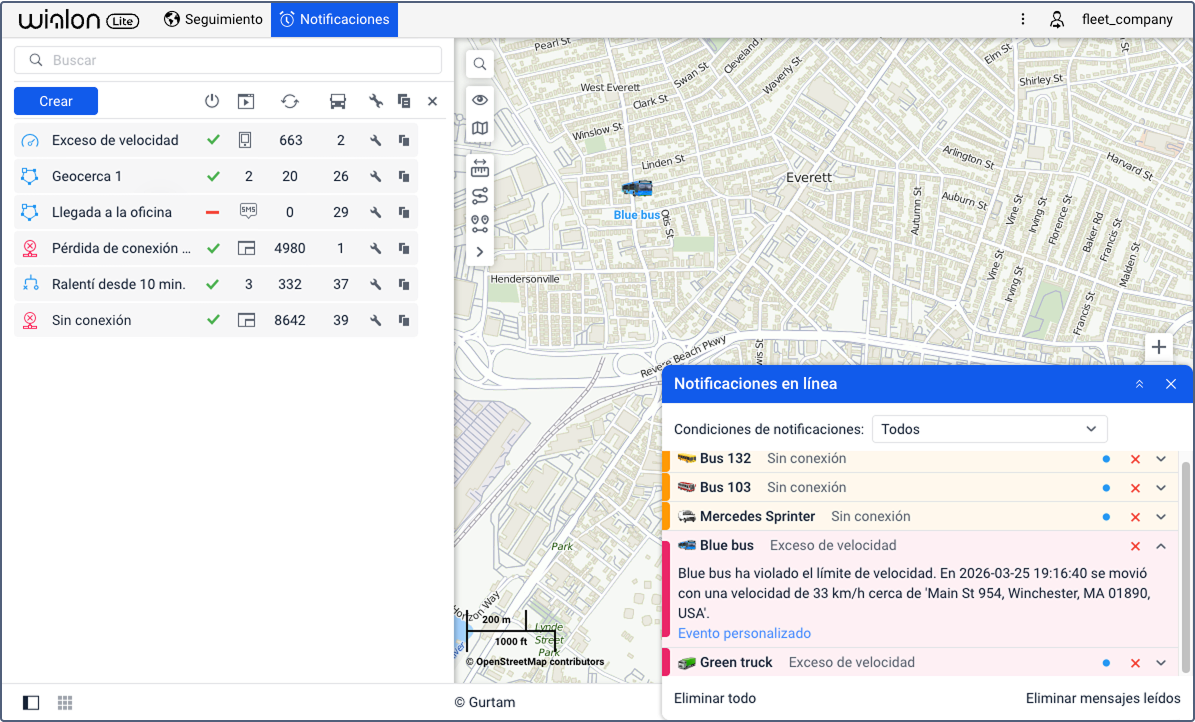Open the routing tool on map toolbar

480,195
